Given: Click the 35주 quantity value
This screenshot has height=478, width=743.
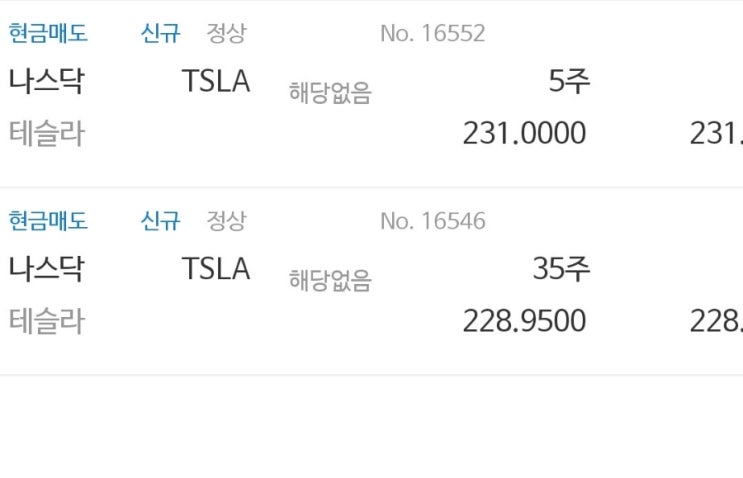Looking at the screenshot, I should tap(562, 269).
